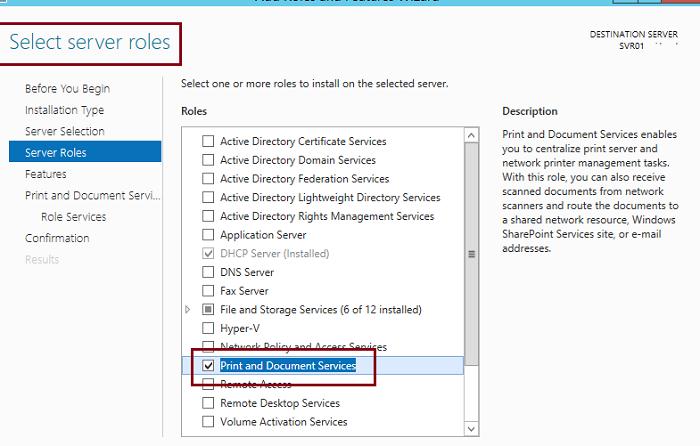Go to Before You Begin step
Viewport: 700px width, 446px height.
(x=67, y=89)
